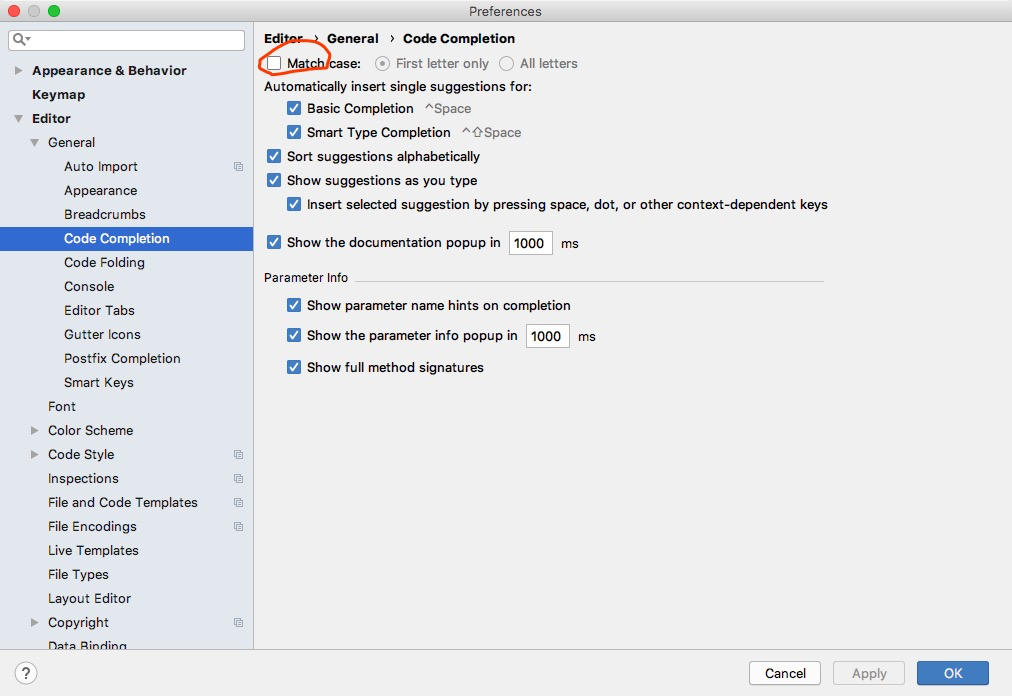The height and width of the screenshot is (696, 1012).
Task: Uncheck Sort suggestions alphabetically
Action: pyautogui.click(x=274, y=156)
